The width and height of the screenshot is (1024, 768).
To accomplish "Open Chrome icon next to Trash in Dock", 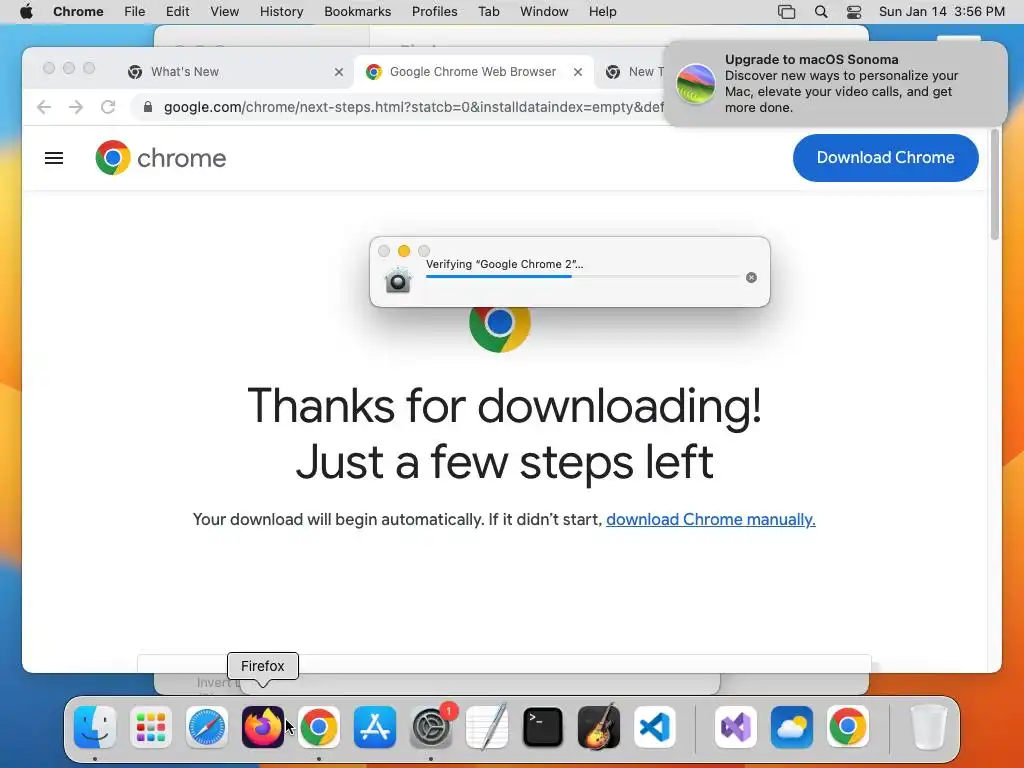I will point(848,727).
